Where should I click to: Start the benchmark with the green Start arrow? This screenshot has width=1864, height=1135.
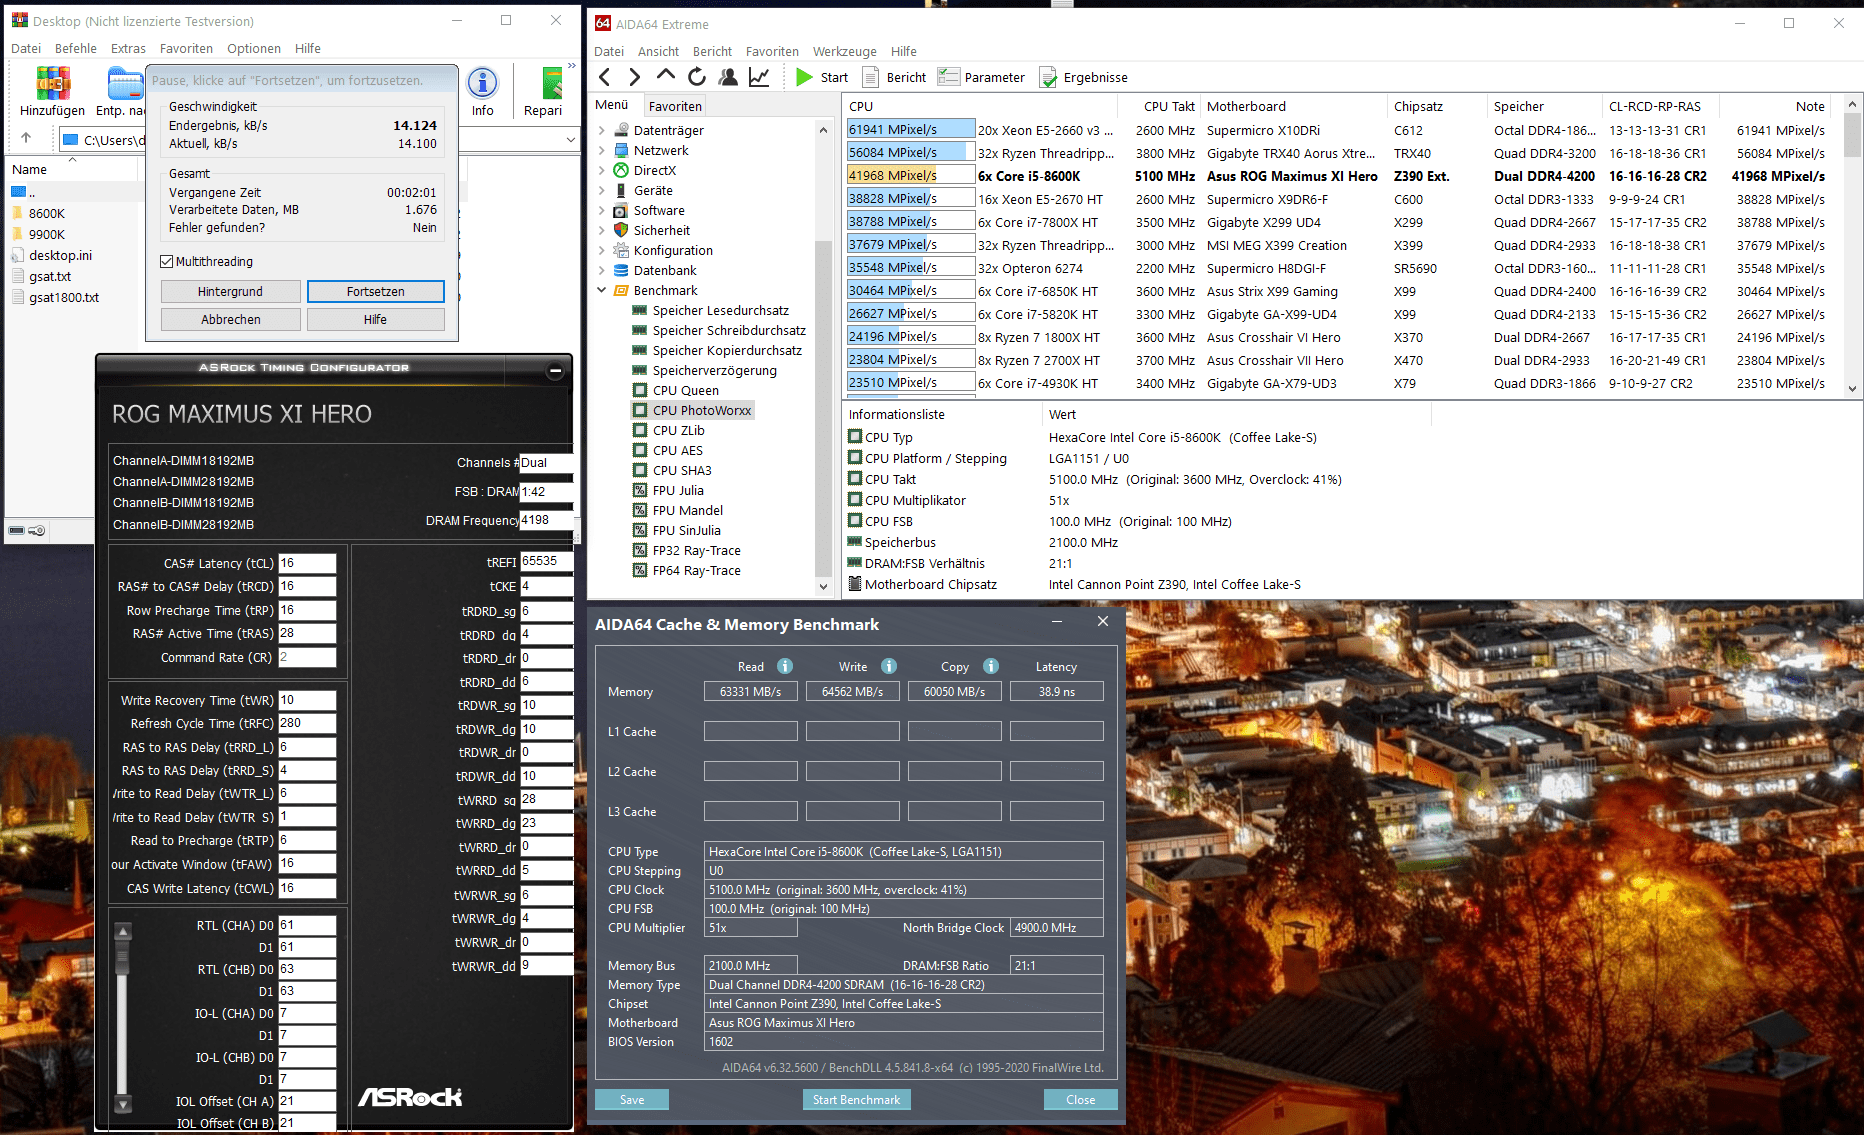(805, 77)
